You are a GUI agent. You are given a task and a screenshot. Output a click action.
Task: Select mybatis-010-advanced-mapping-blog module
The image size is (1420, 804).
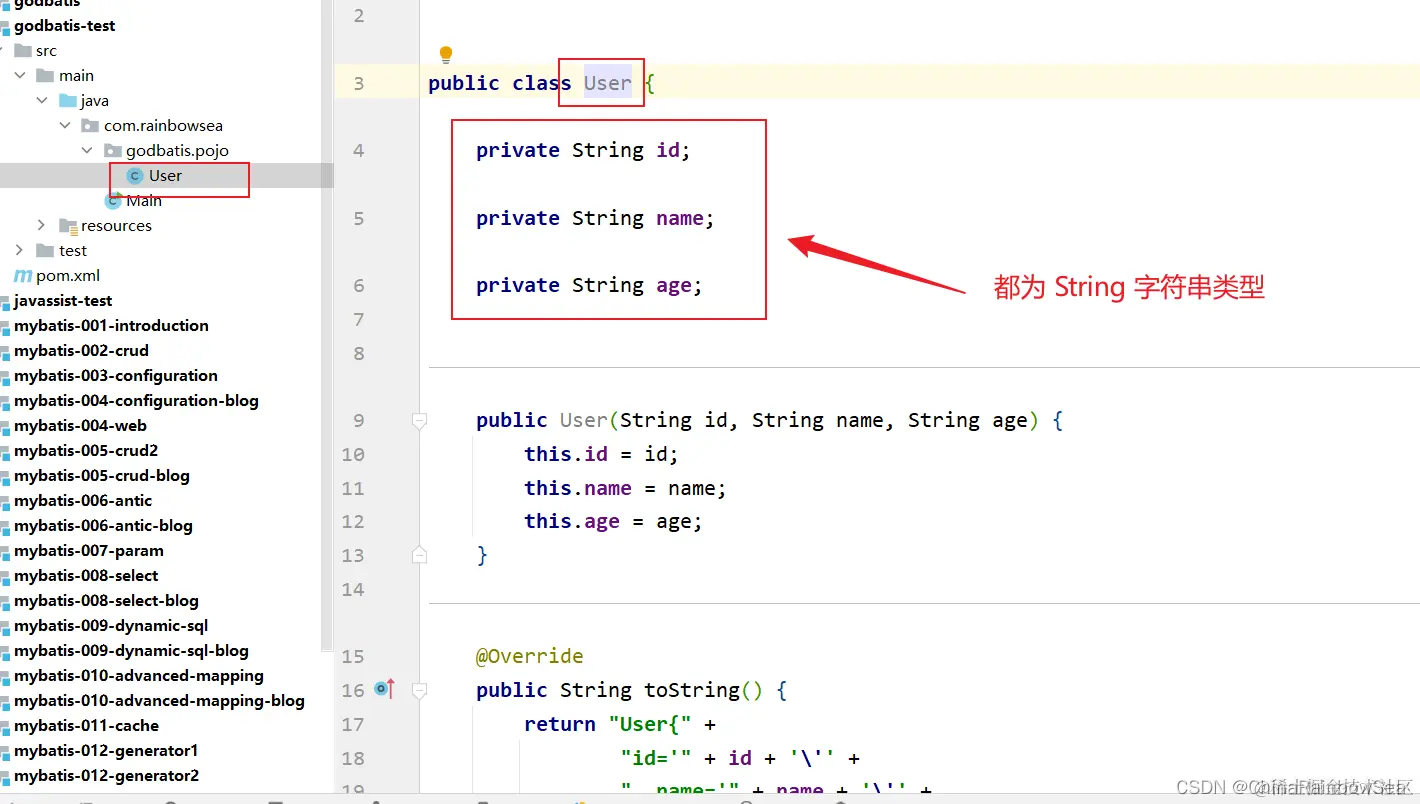tap(159, 700)
